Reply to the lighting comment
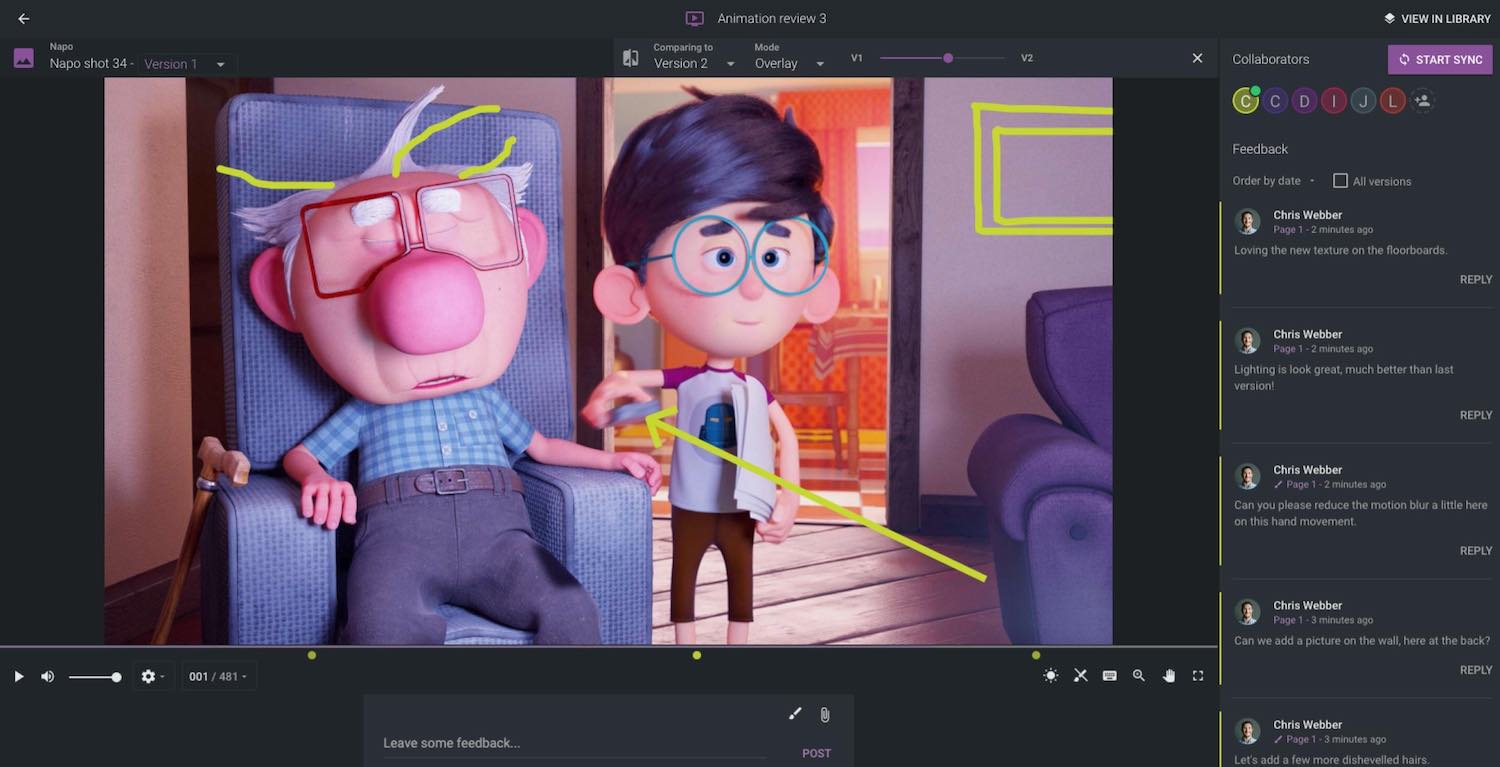Screen dimensions: 1500x767 [1476, 415]
